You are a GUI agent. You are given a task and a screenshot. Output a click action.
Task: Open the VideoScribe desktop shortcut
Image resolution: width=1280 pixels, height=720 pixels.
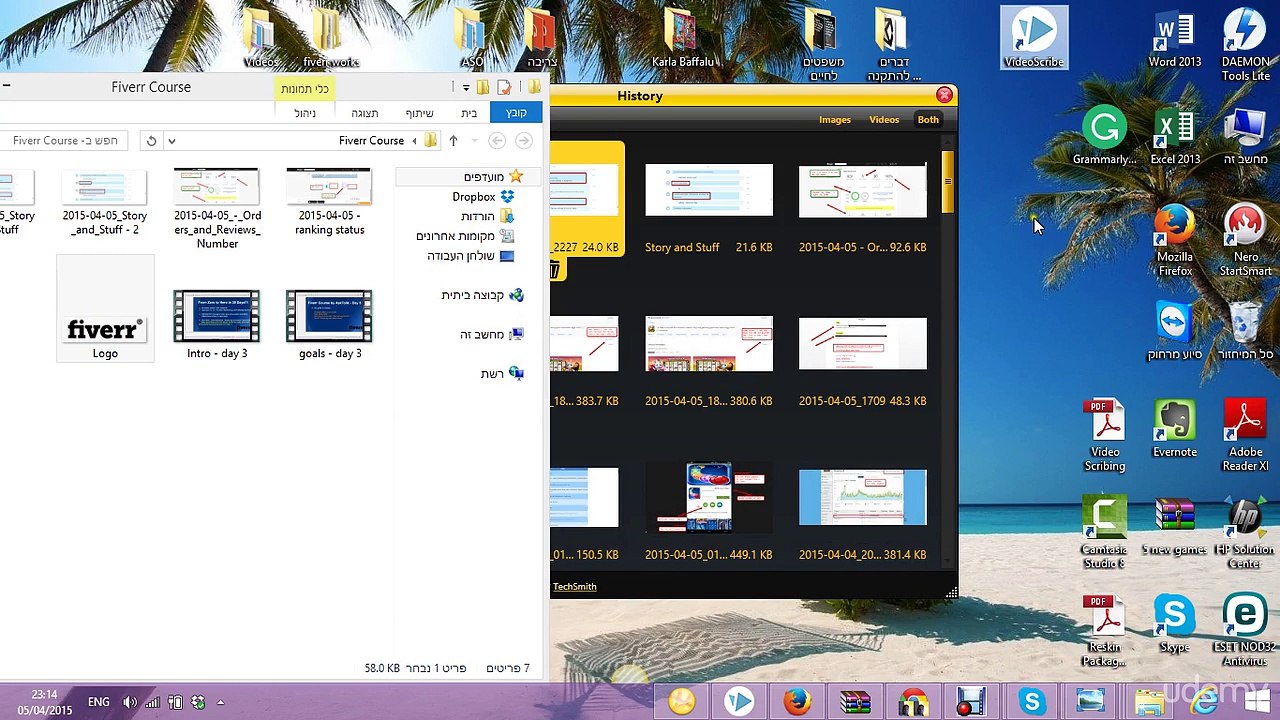[1034, 39]
